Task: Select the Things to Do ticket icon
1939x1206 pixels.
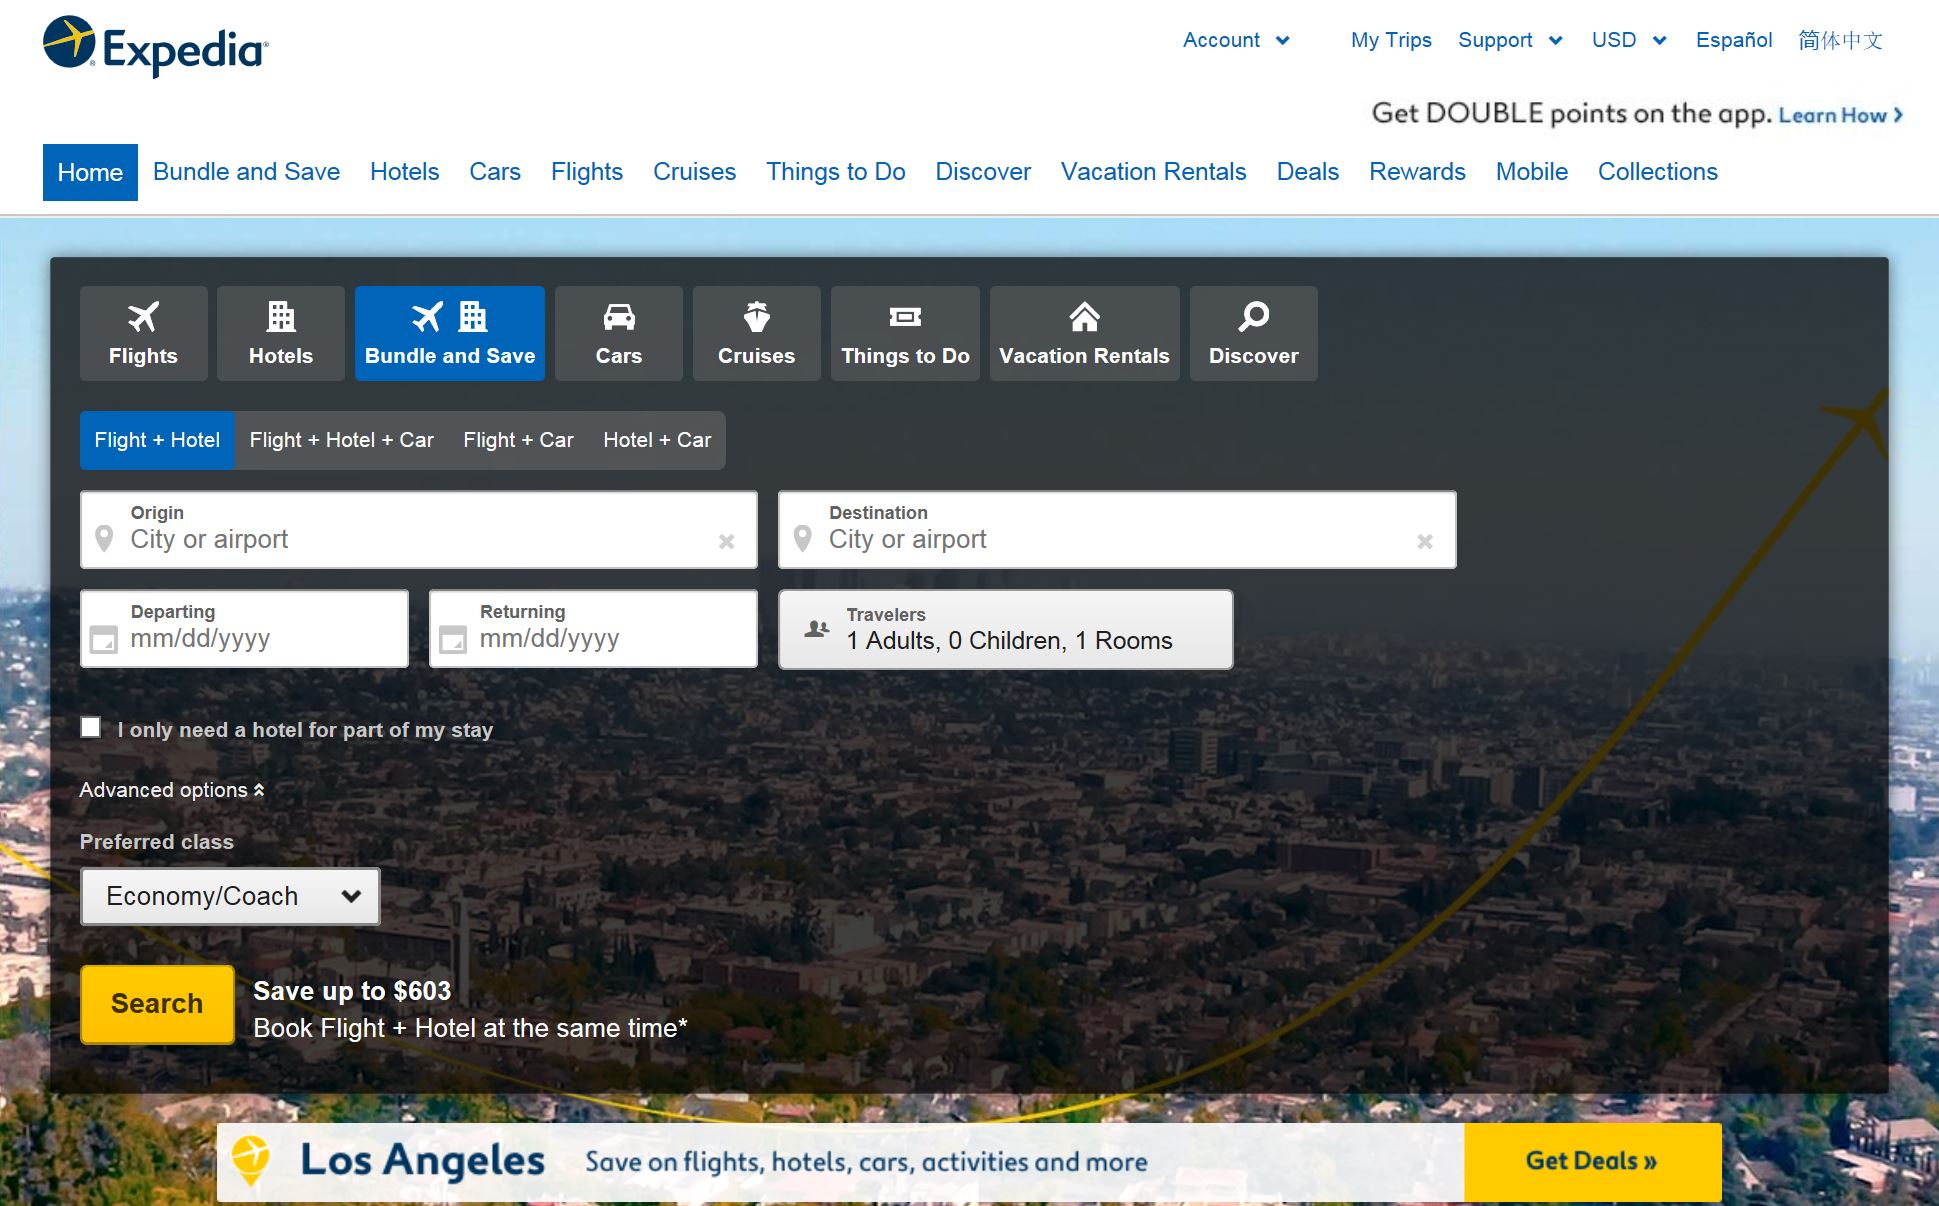Action: coord(905,317)
